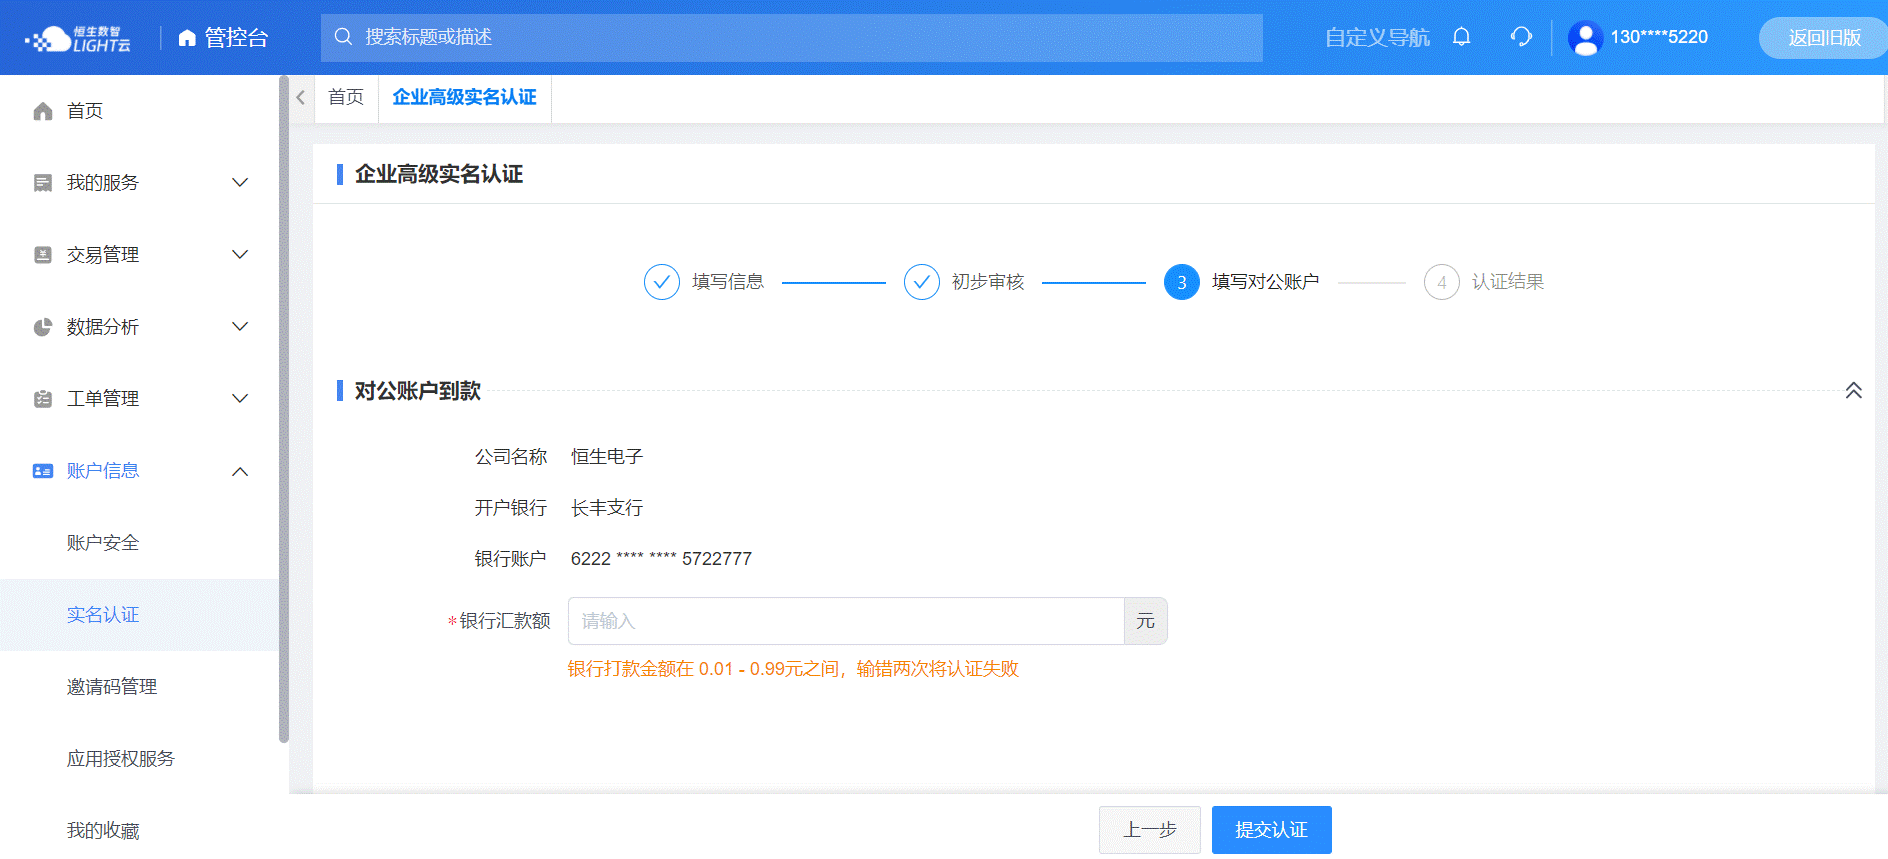Expand the 数据分析 menu chevron
This screenshot has height=859, width=1888.
(x=240, y=327)
